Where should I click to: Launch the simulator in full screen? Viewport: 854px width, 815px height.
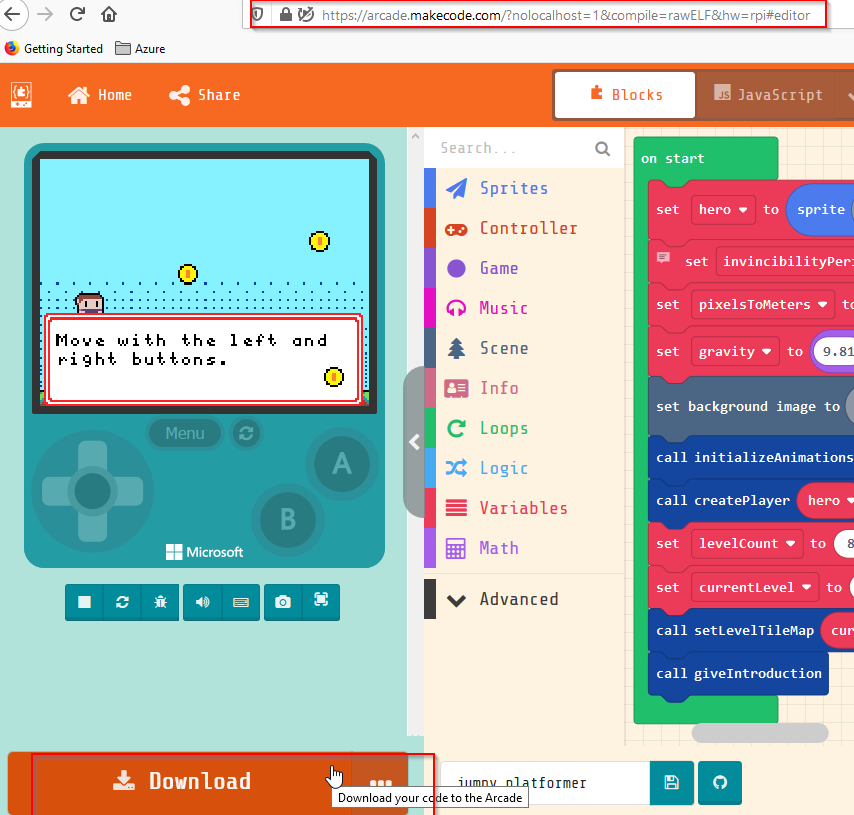(x=321, y=602)
